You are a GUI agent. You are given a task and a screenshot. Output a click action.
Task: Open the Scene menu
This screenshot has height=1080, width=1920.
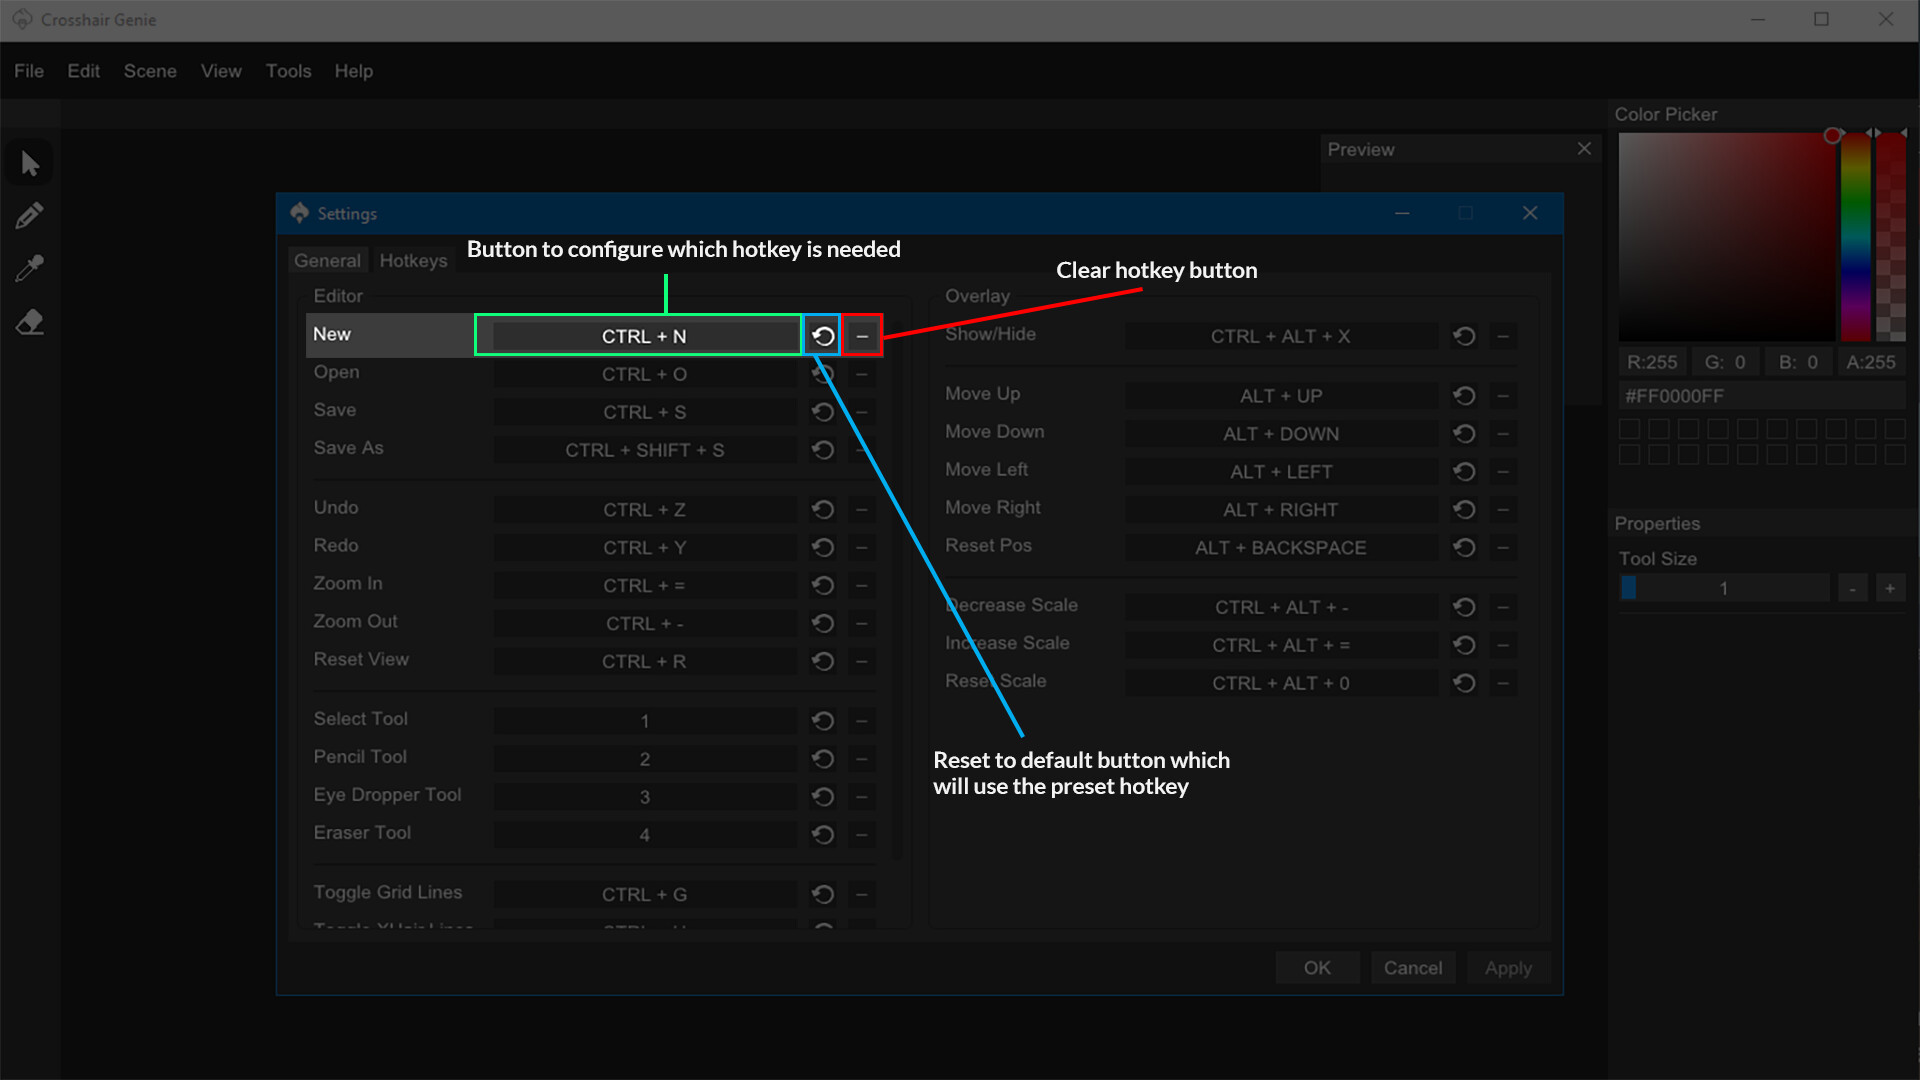pyautogui.click(x=150, y=71)
